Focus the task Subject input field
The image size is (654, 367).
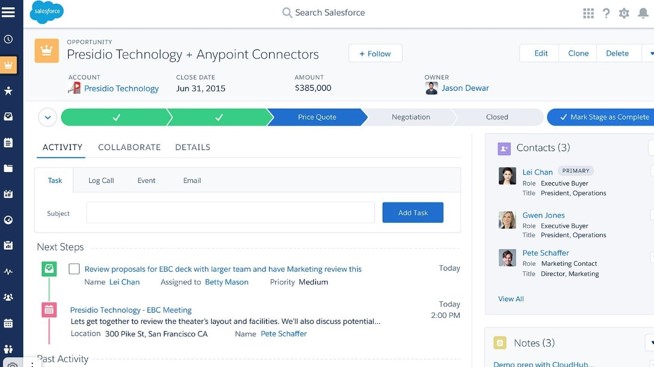click(x=230, y=213)
